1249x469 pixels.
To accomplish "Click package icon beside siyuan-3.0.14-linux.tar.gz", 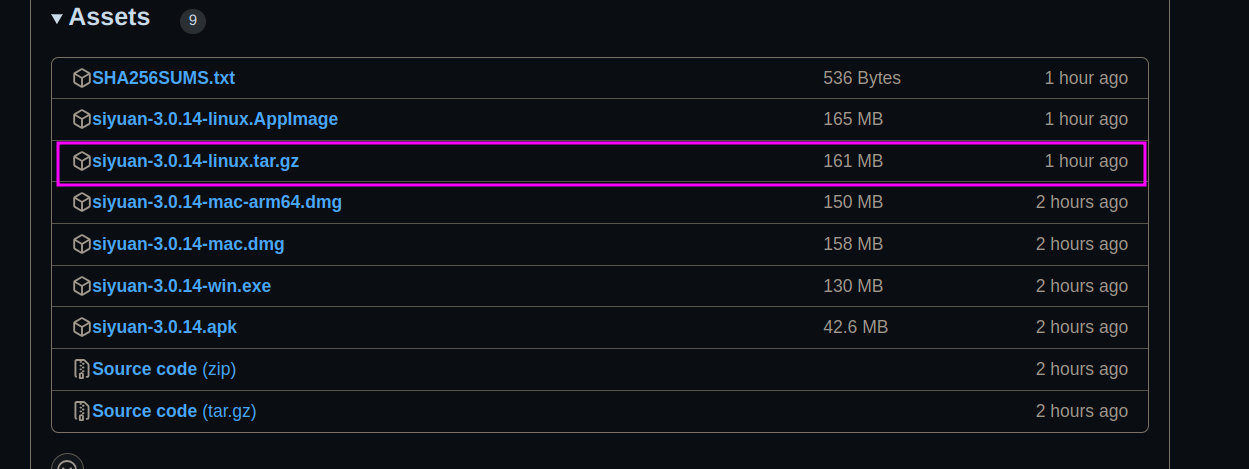I will [81, 161].
